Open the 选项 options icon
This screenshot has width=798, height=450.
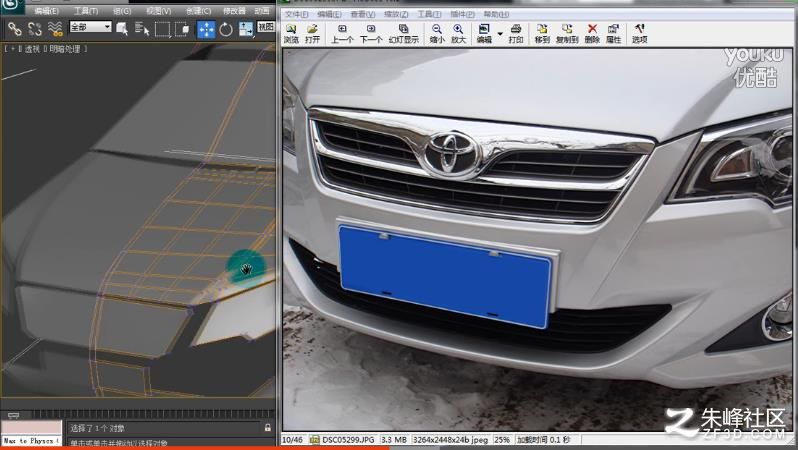[x=639, y=34]
